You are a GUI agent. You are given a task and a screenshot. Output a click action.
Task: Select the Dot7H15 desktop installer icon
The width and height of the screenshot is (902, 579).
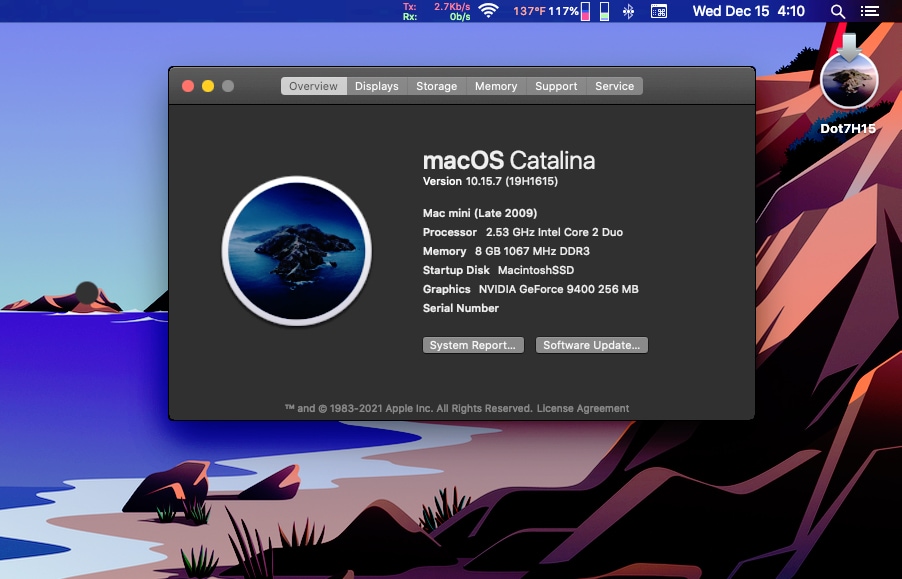[849, 85]
